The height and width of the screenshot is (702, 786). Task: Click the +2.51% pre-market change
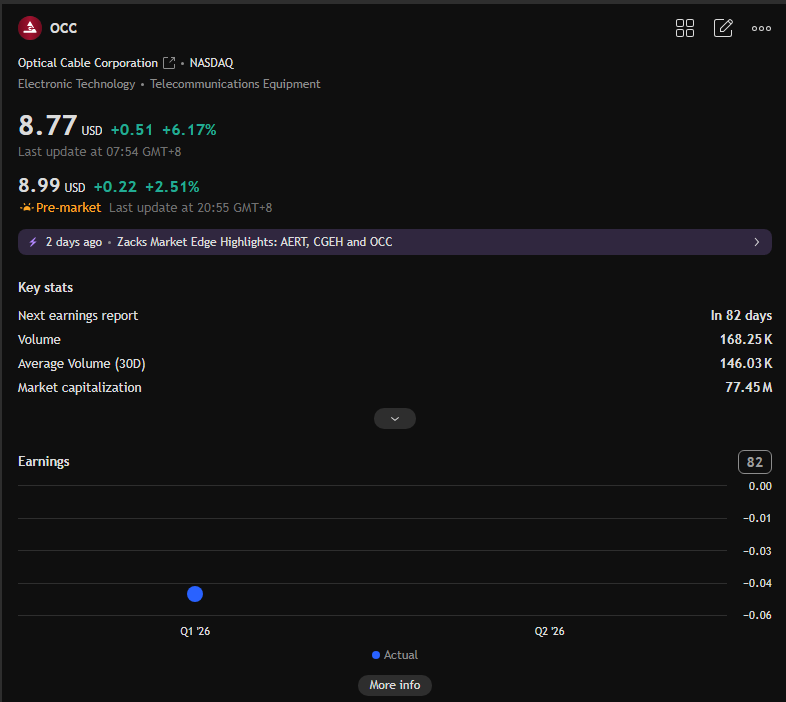pyautogui.click(x=172, y=187)
